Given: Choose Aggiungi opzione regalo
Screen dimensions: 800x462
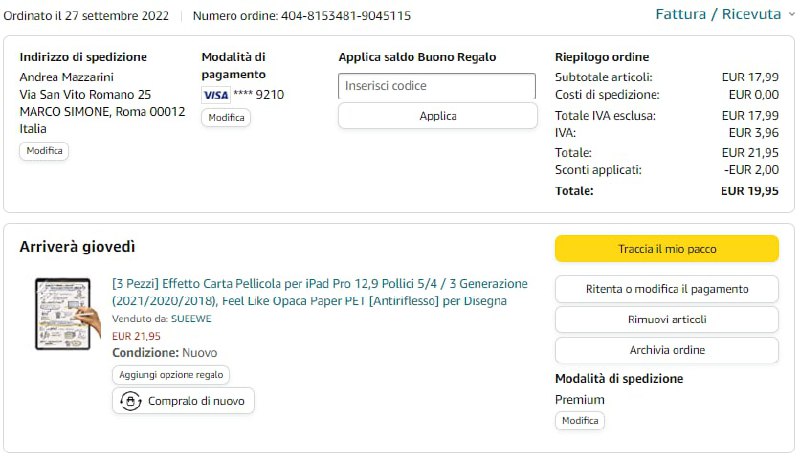Looking at the screenshot, I should 171,375.
